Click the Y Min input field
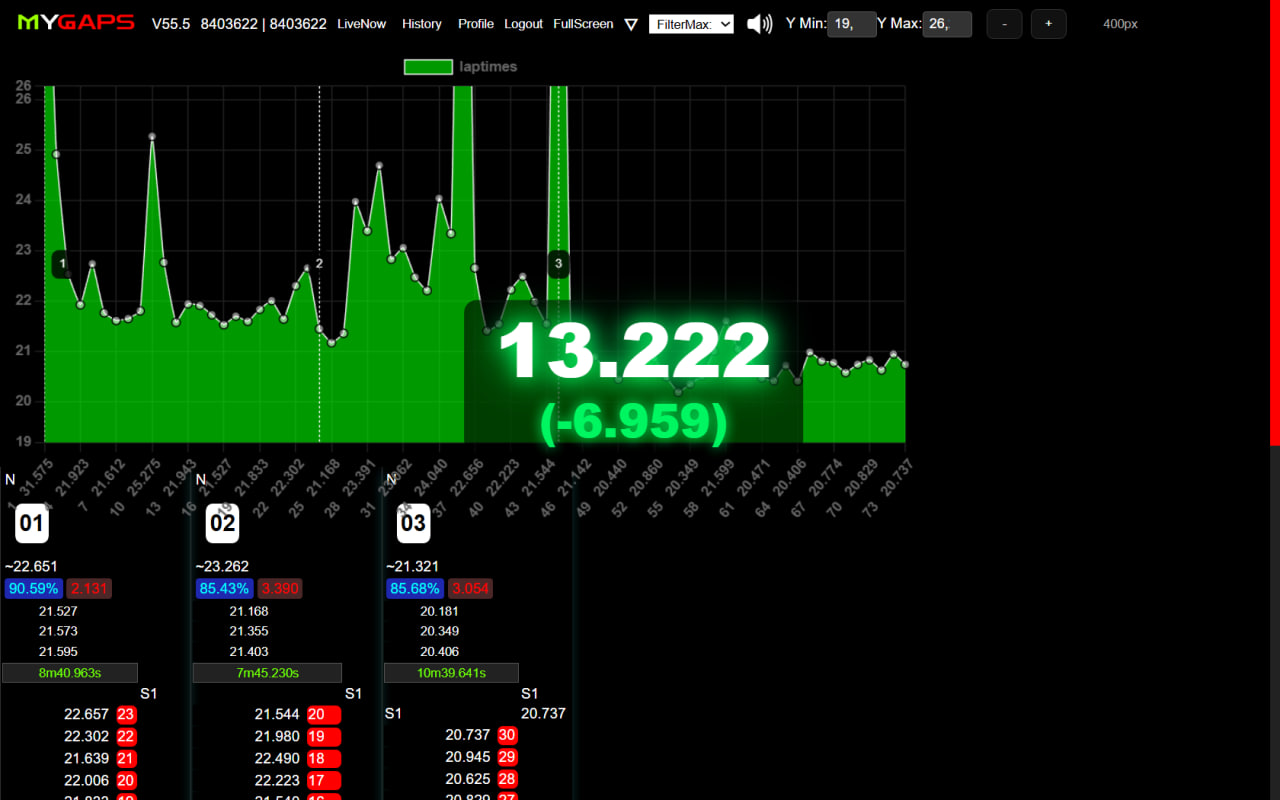The image size is (1280, 800). point(852,24)
